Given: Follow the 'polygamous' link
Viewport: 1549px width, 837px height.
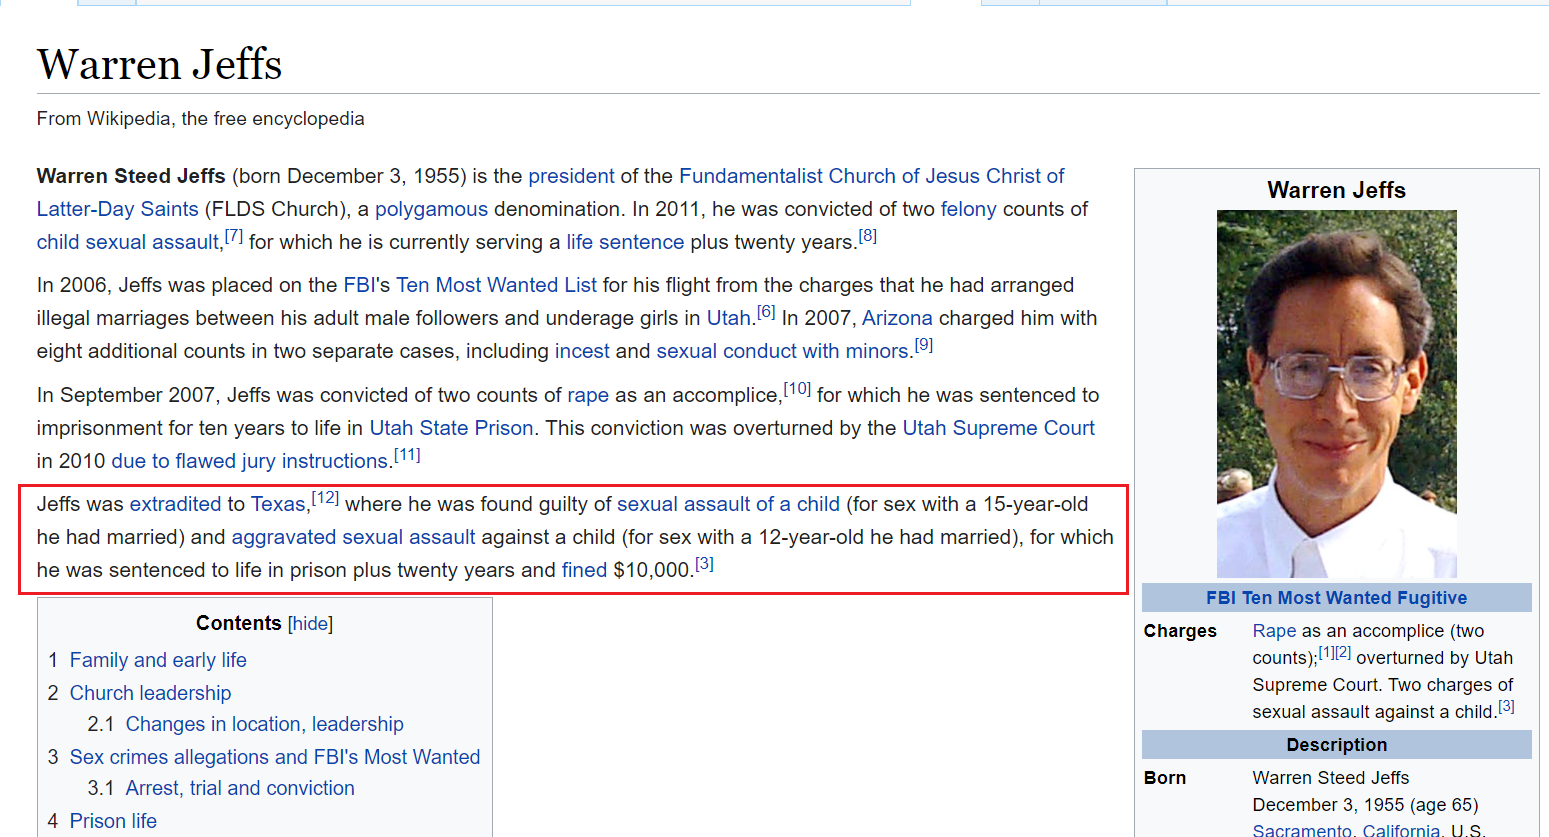Looking at the screenshot, I should tap(431, 209).
